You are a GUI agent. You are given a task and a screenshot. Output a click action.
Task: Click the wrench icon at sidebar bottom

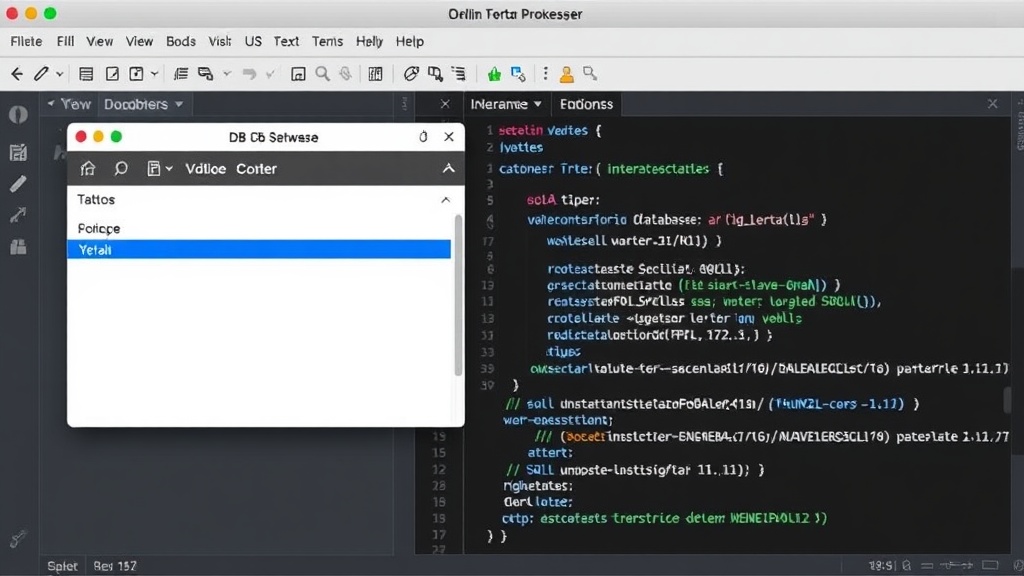point(18,539)
